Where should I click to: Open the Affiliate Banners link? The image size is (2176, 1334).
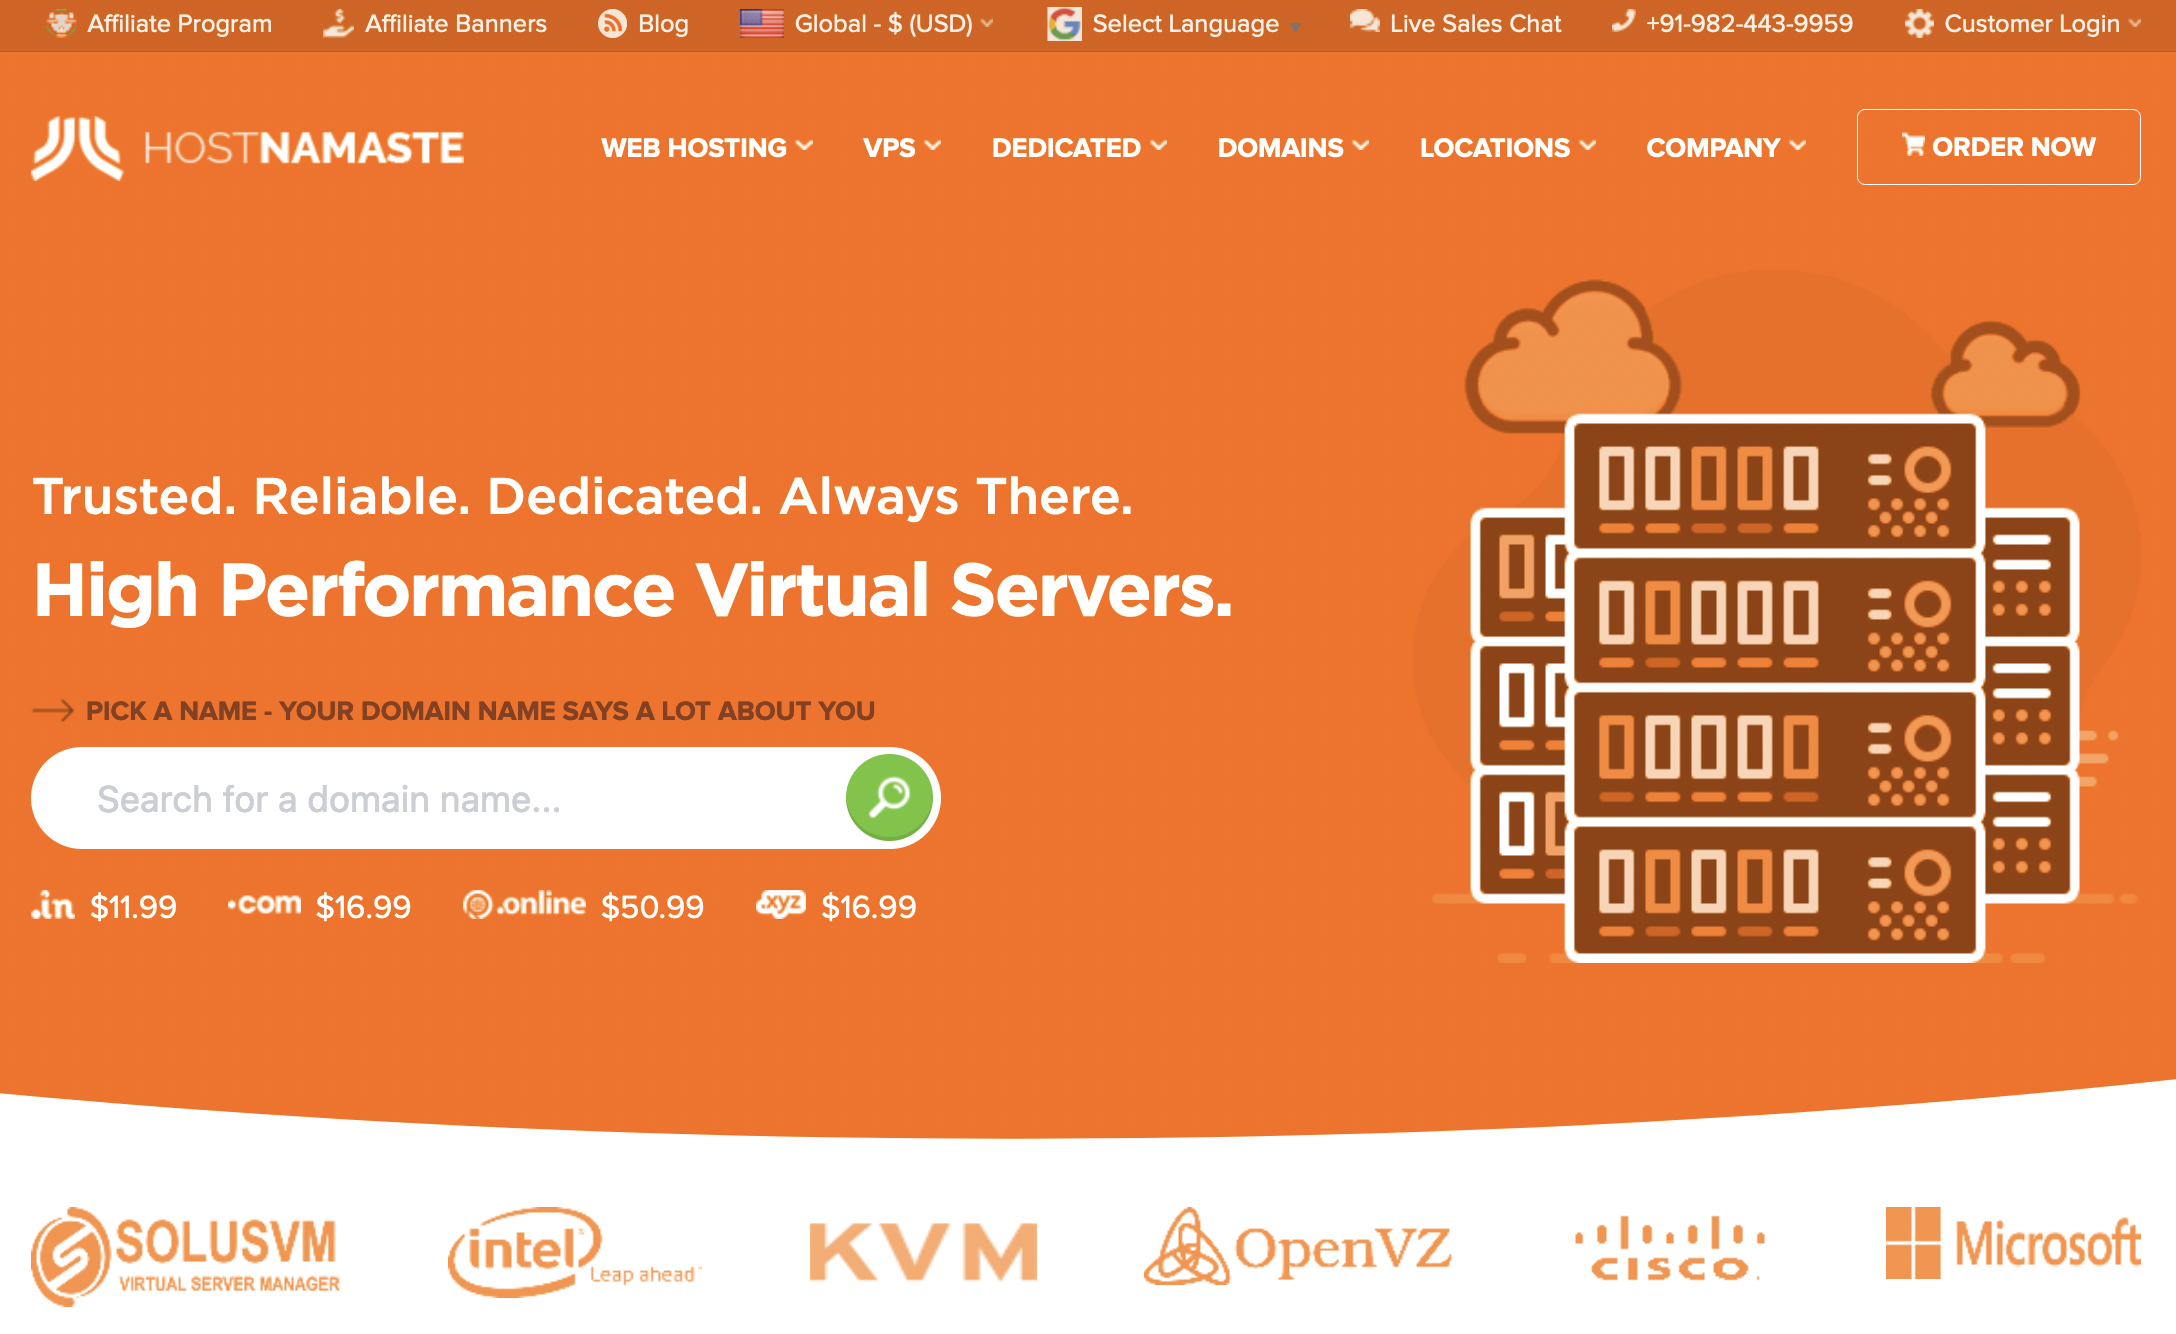pyautogui.click(x=455, y=23)
